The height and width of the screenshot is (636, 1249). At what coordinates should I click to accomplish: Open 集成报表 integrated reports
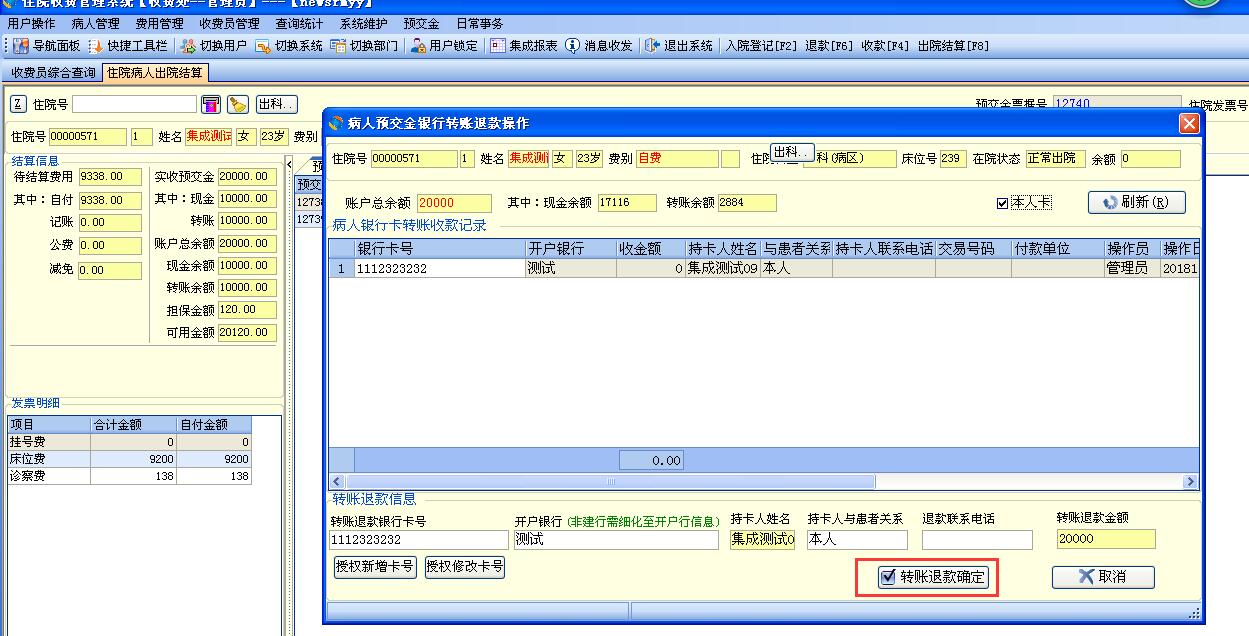[524, 46]
